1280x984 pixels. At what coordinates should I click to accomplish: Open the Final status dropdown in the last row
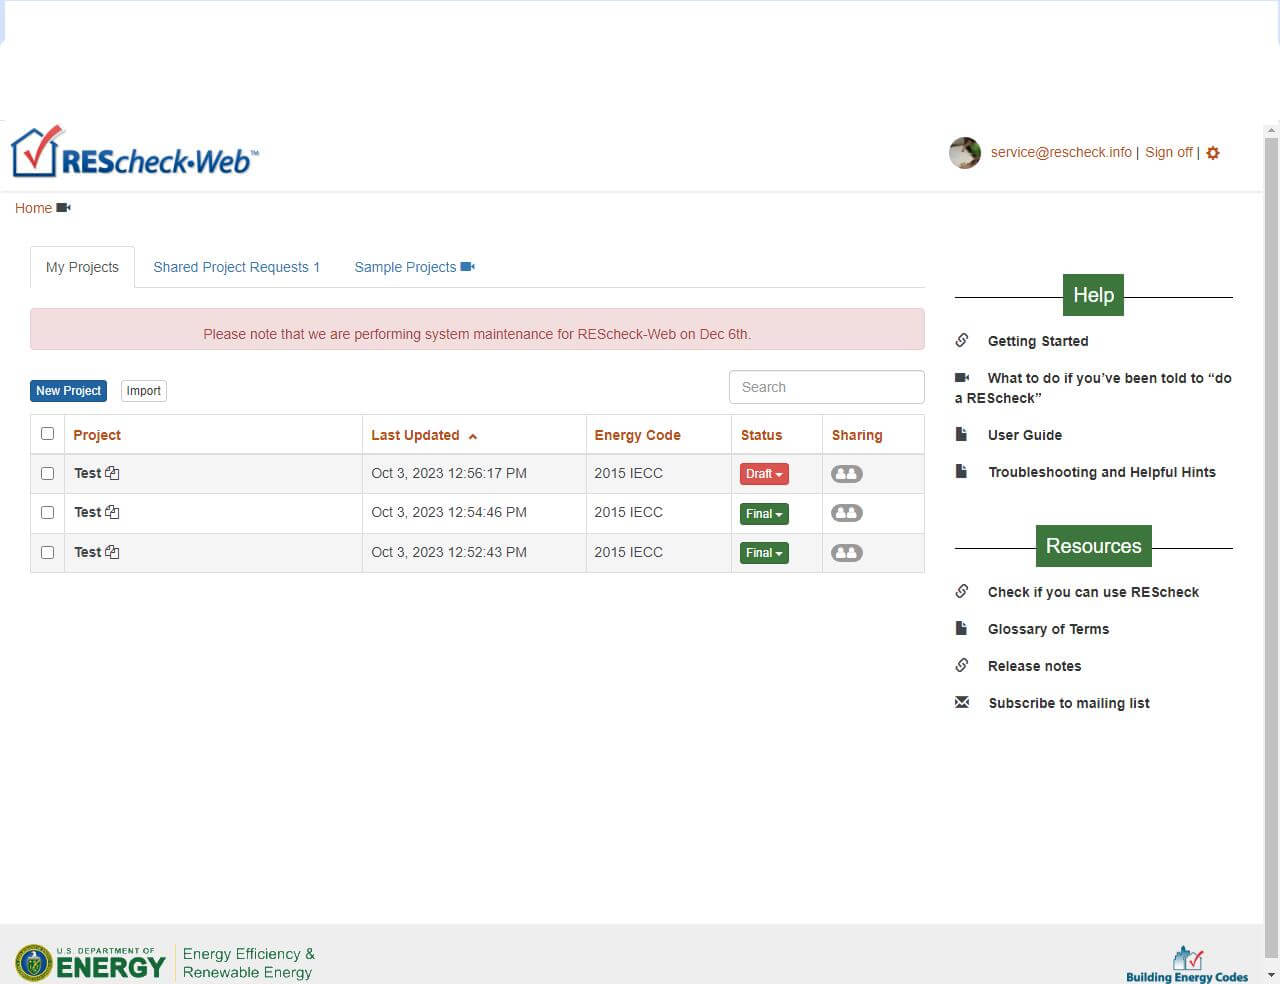coord(764,553)
